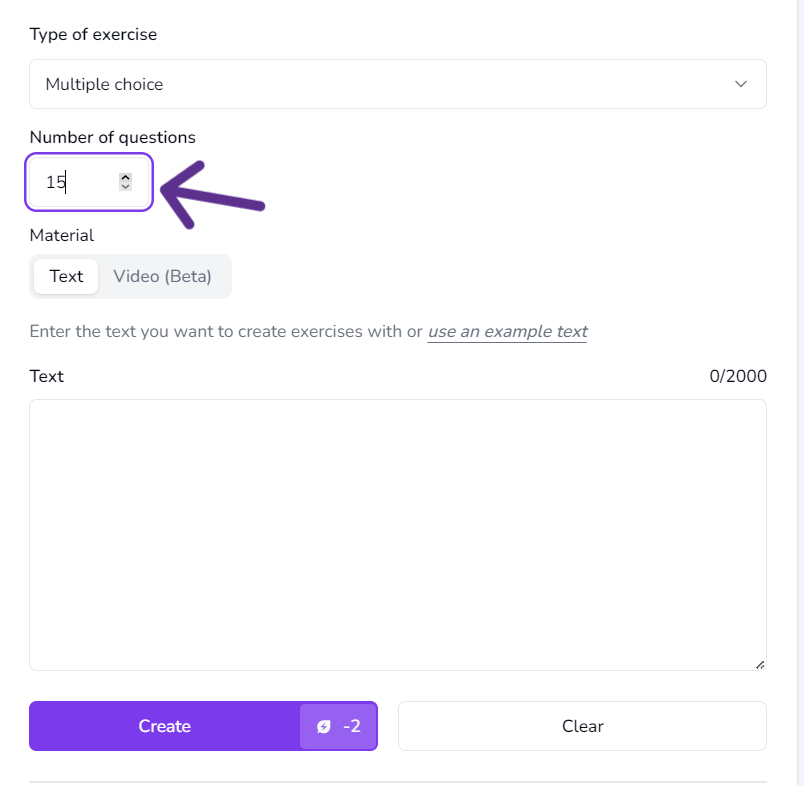The width and height of the screenshot is (804, 786).
Task: Select the Text material option
Action: pyautogui.click(x=65, y=276)
